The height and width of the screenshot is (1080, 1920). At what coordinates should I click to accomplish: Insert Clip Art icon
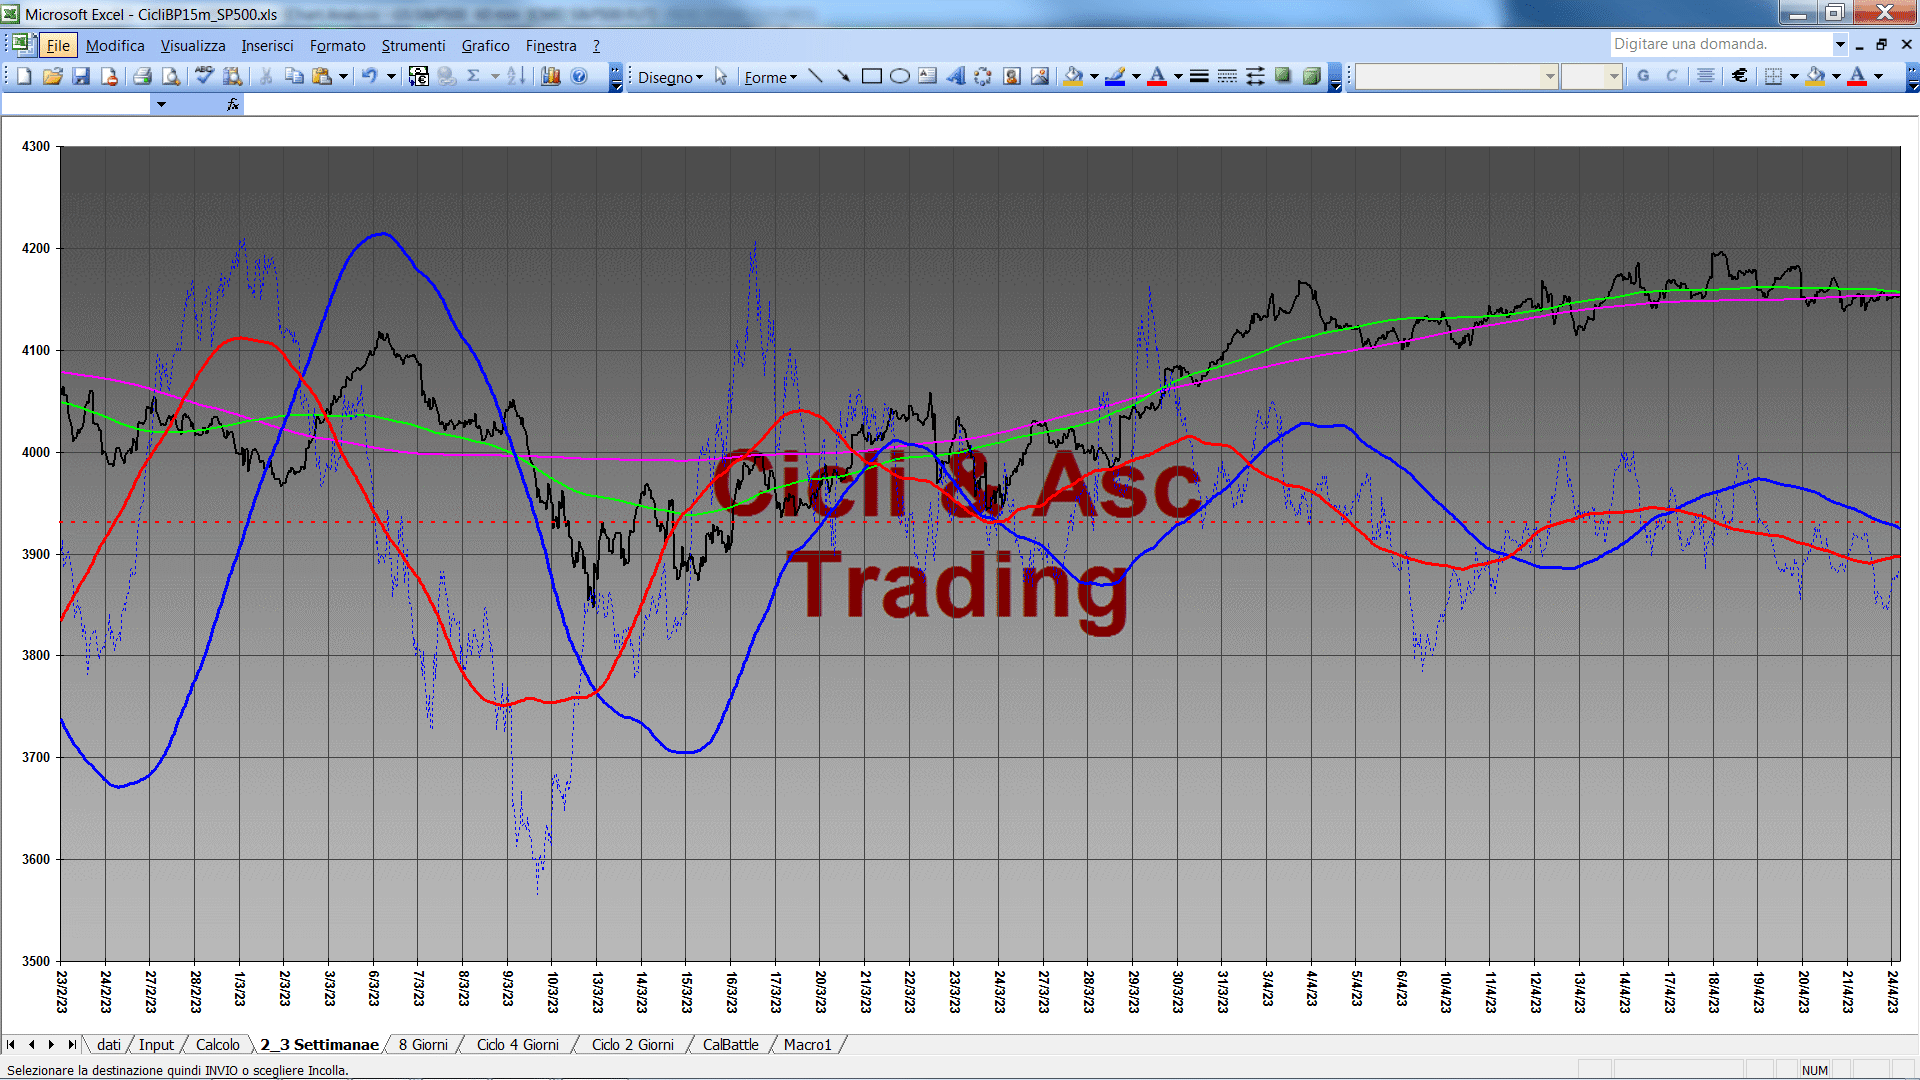click(x=1012, y=76)
